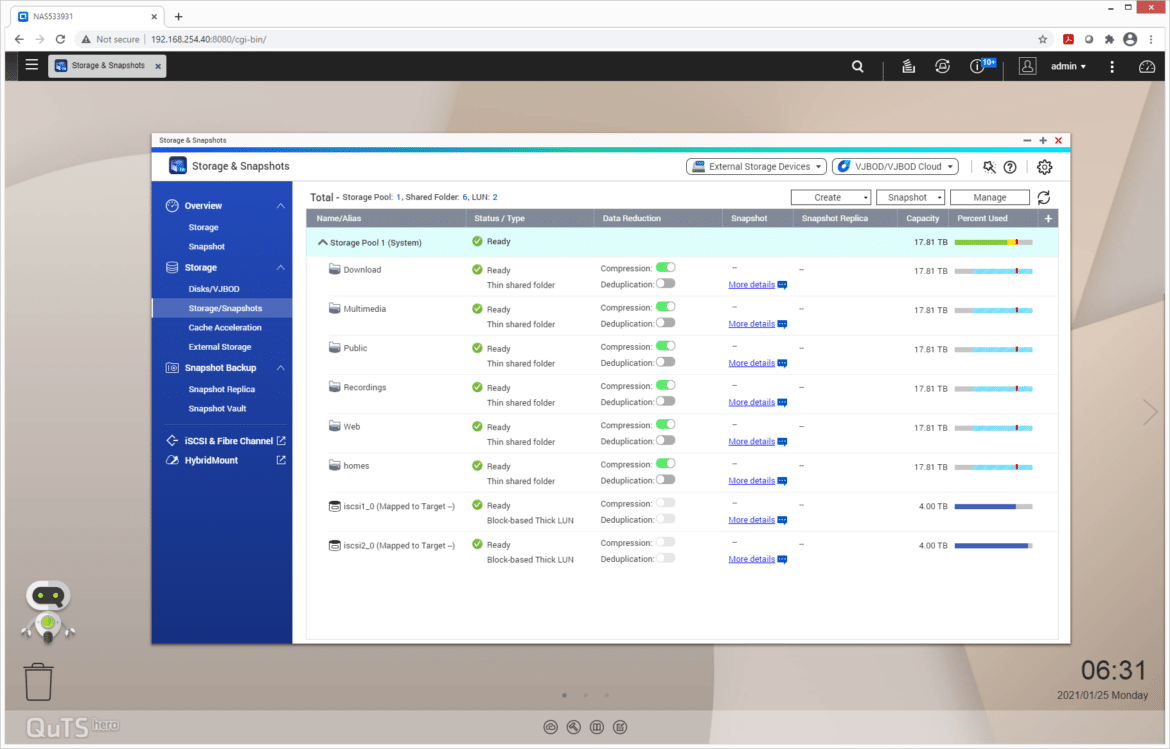
Task: Open the Create dropdown button
Action: (830, 198)
